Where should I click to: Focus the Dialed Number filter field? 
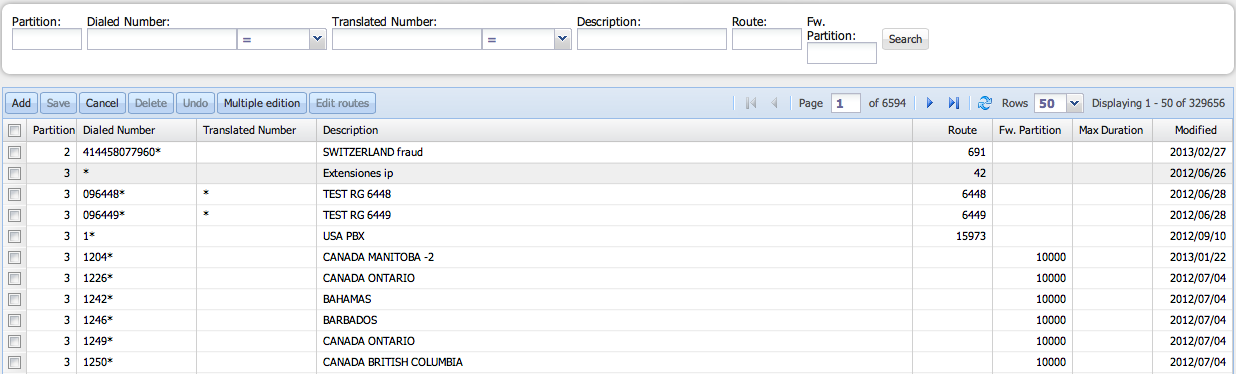pyautogui.click(x=162, y=39)
